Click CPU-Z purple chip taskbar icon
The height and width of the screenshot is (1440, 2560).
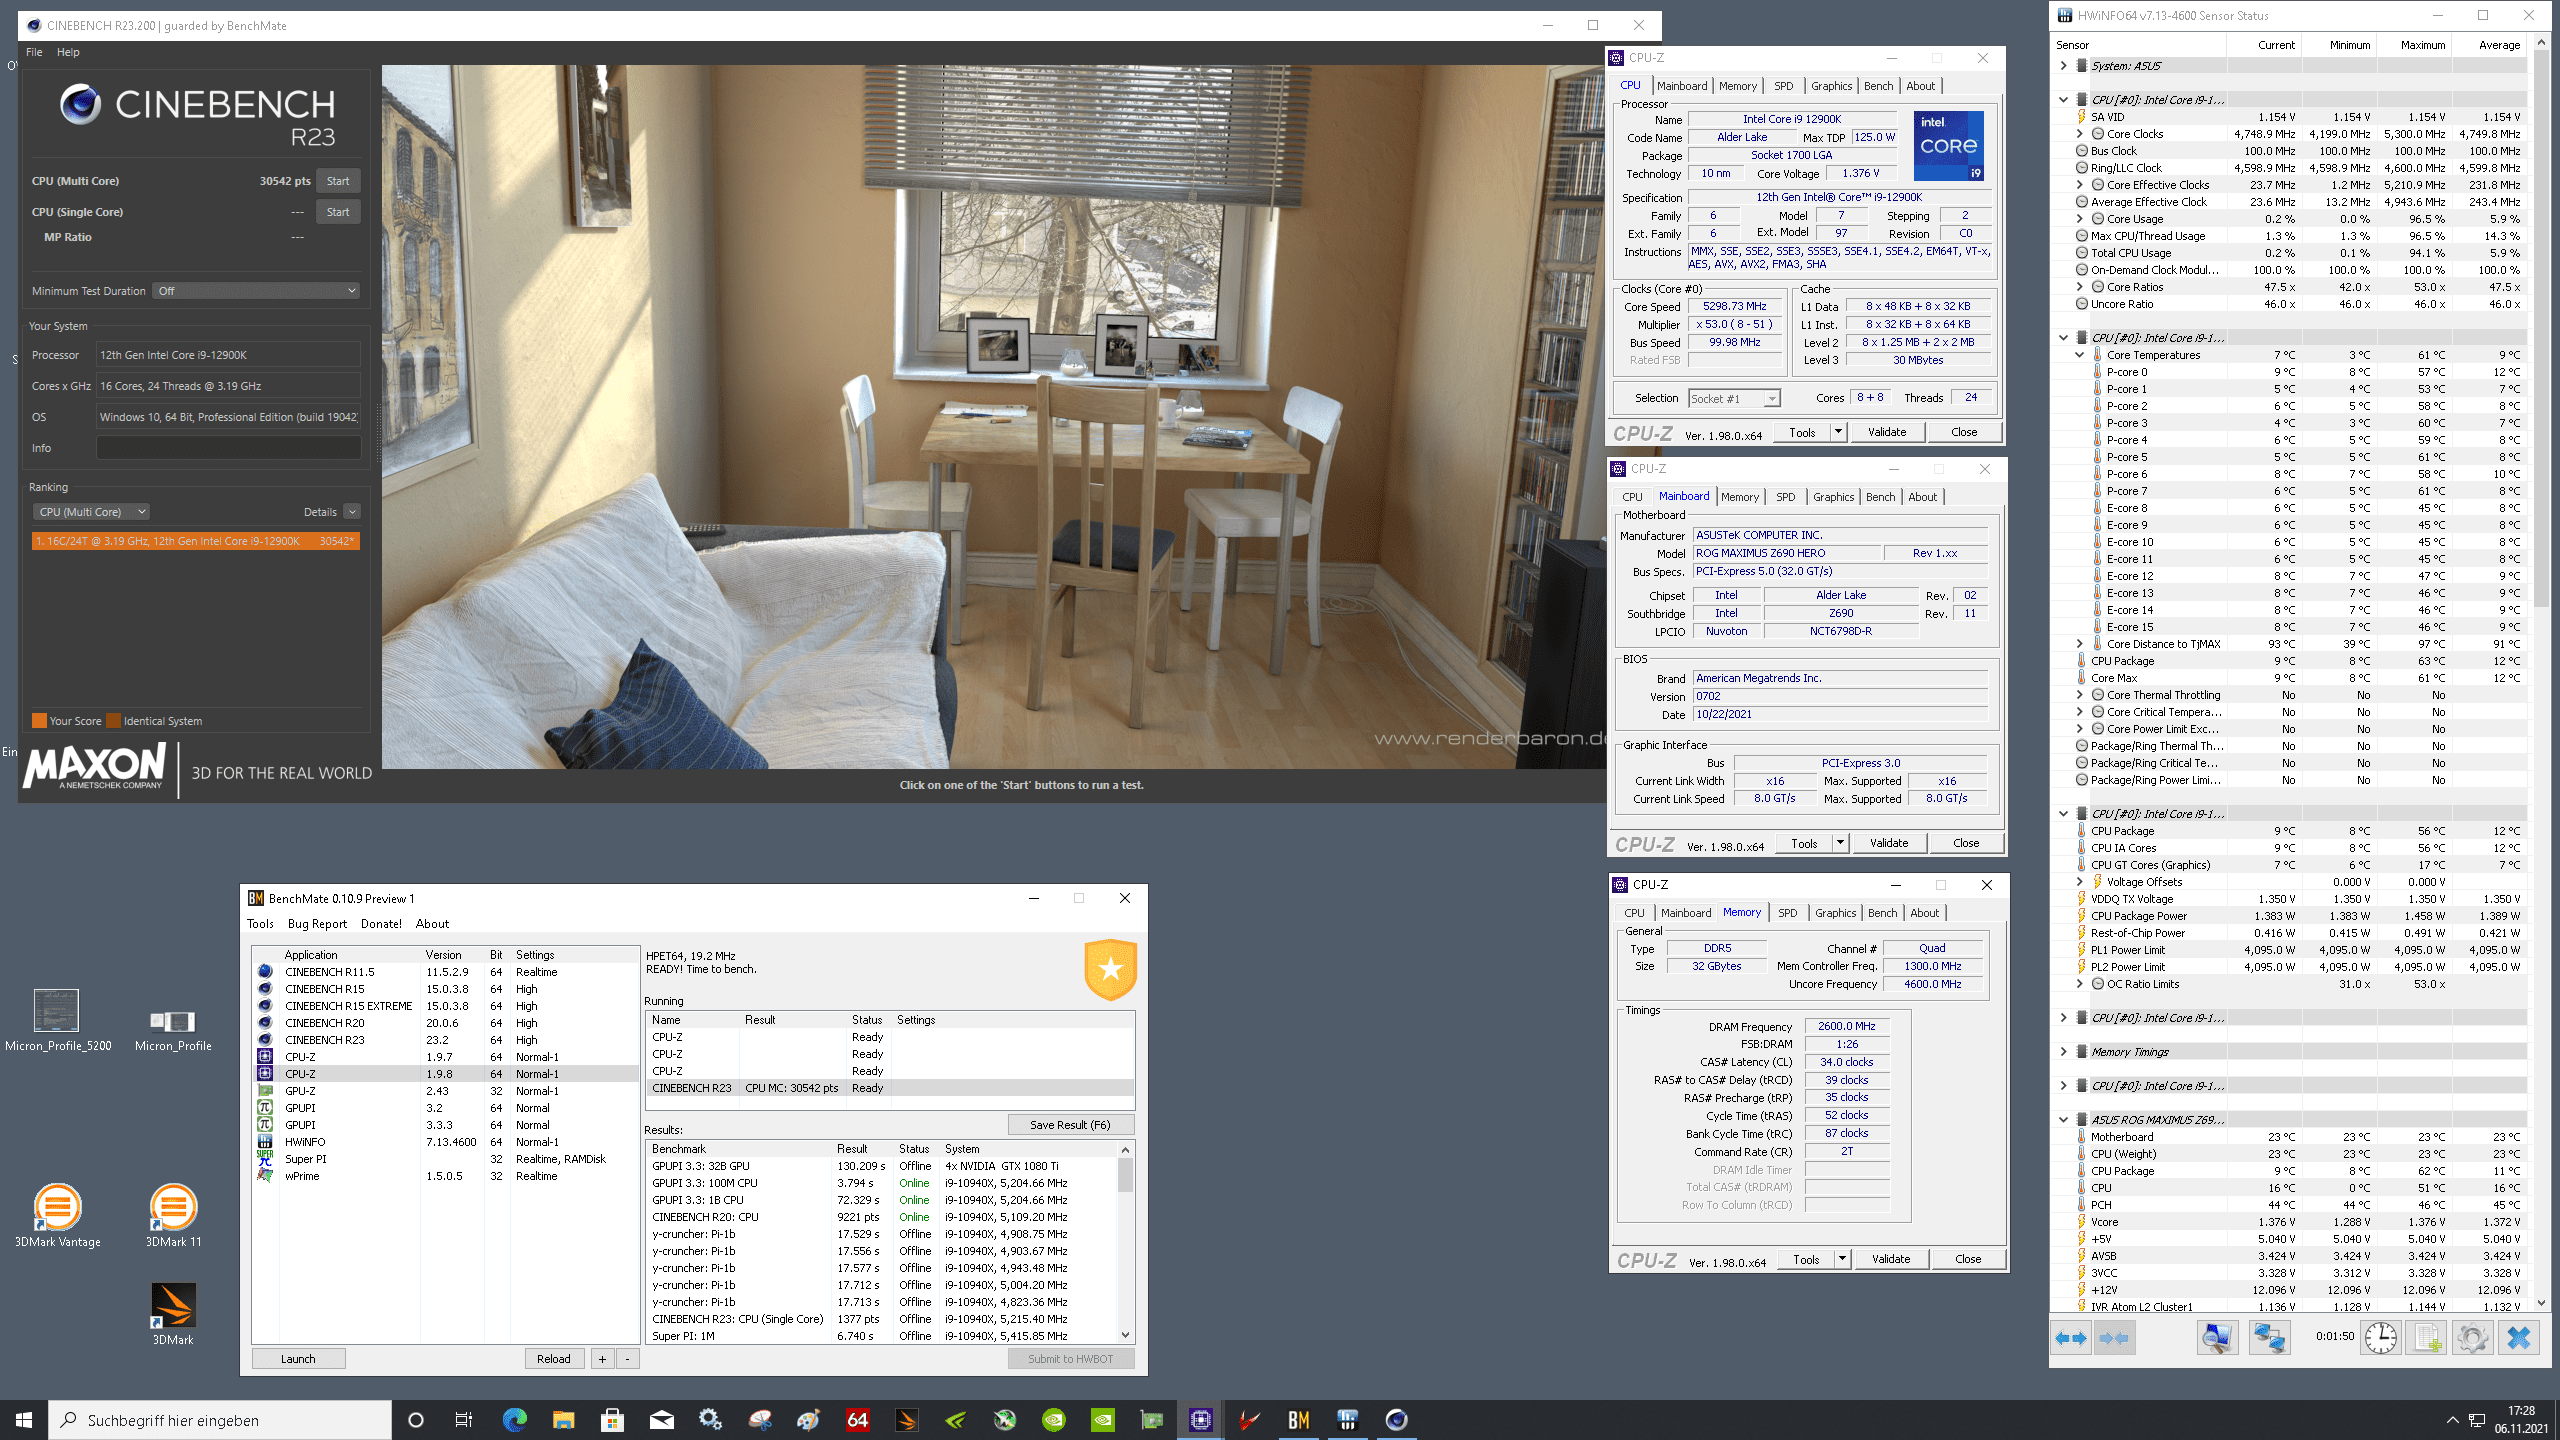point(1200,1420)
